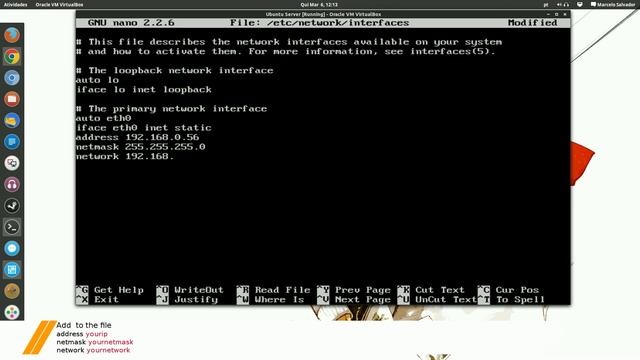640x360 pixels.
Task: Click the 'iface eth0 inet static' line
Action: pos(144,128)
